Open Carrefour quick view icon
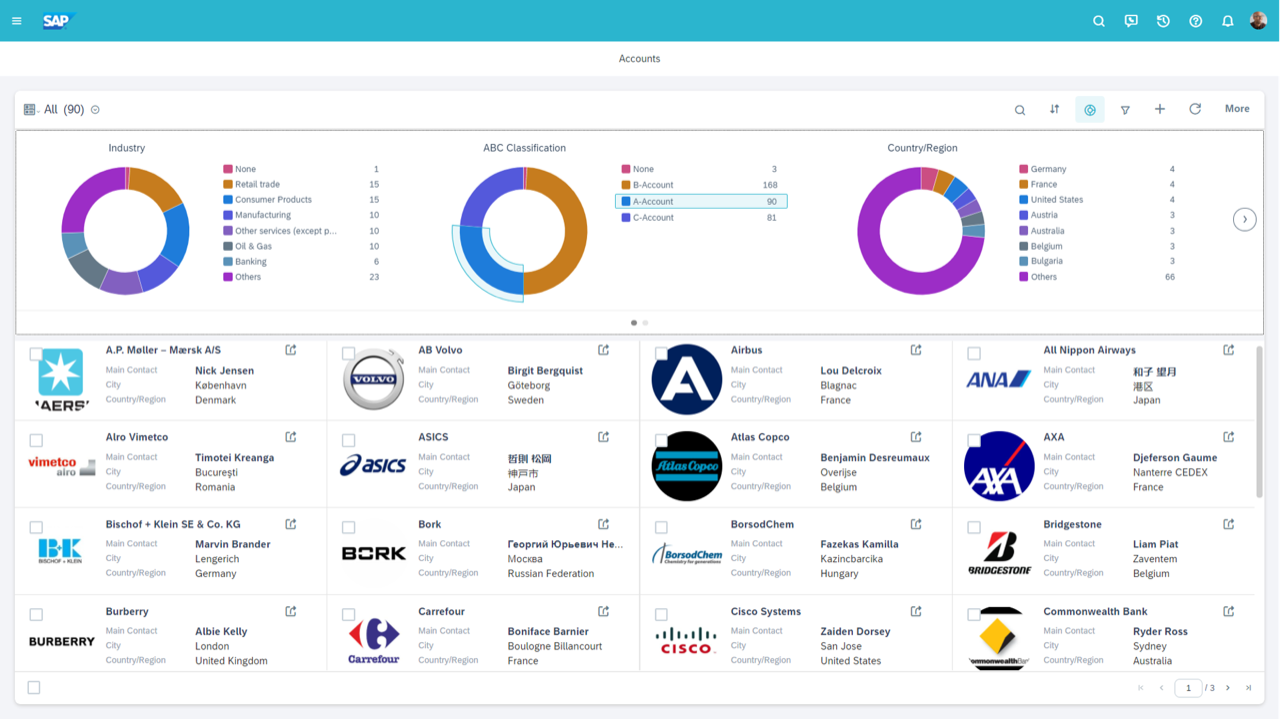 [x=604, y=611]
